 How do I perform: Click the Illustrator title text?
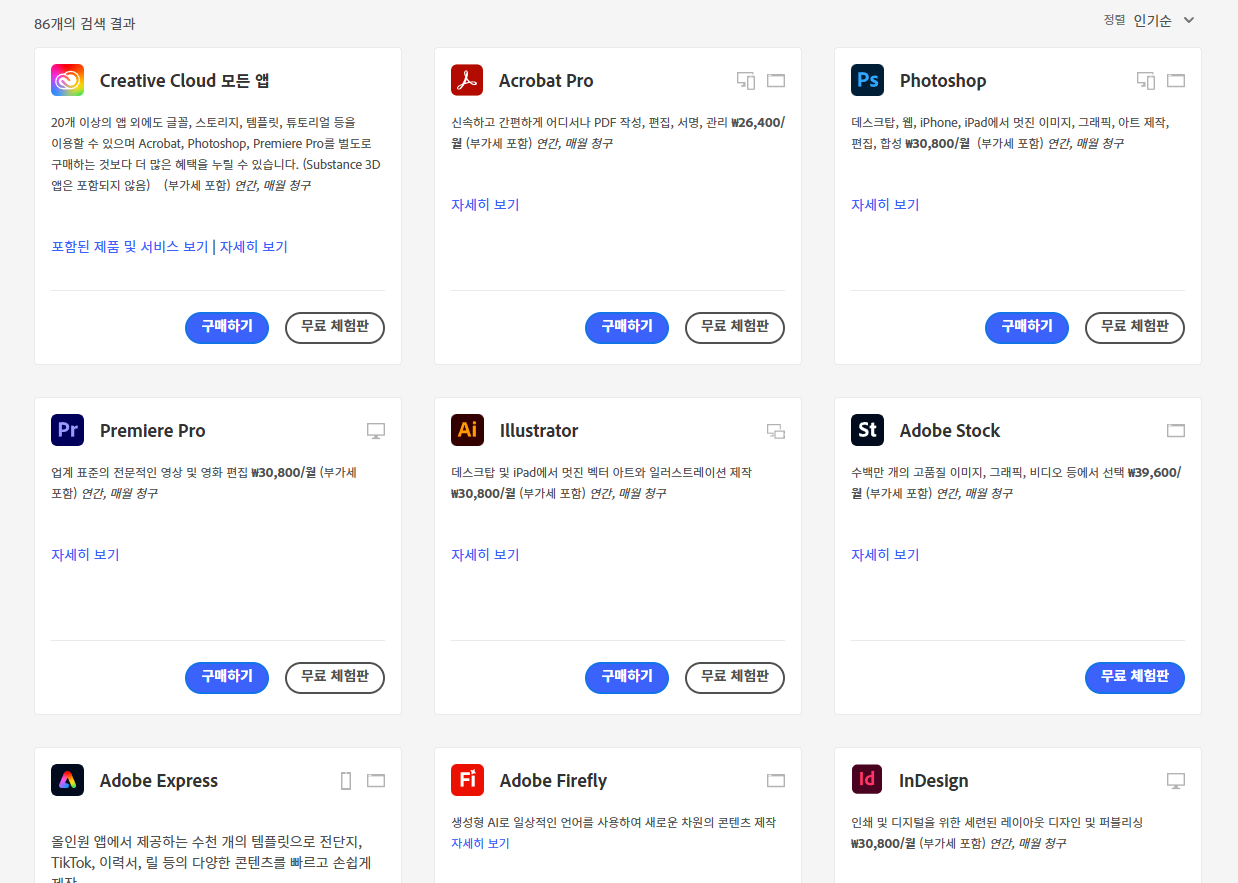pyautogui.click(x=539, y=431)
